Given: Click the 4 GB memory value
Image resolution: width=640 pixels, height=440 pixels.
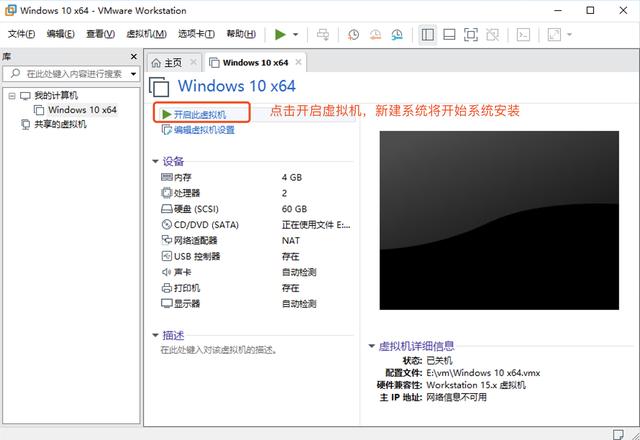Looking at the screenshot, I should pyautogui.click(x=292, y=178).
